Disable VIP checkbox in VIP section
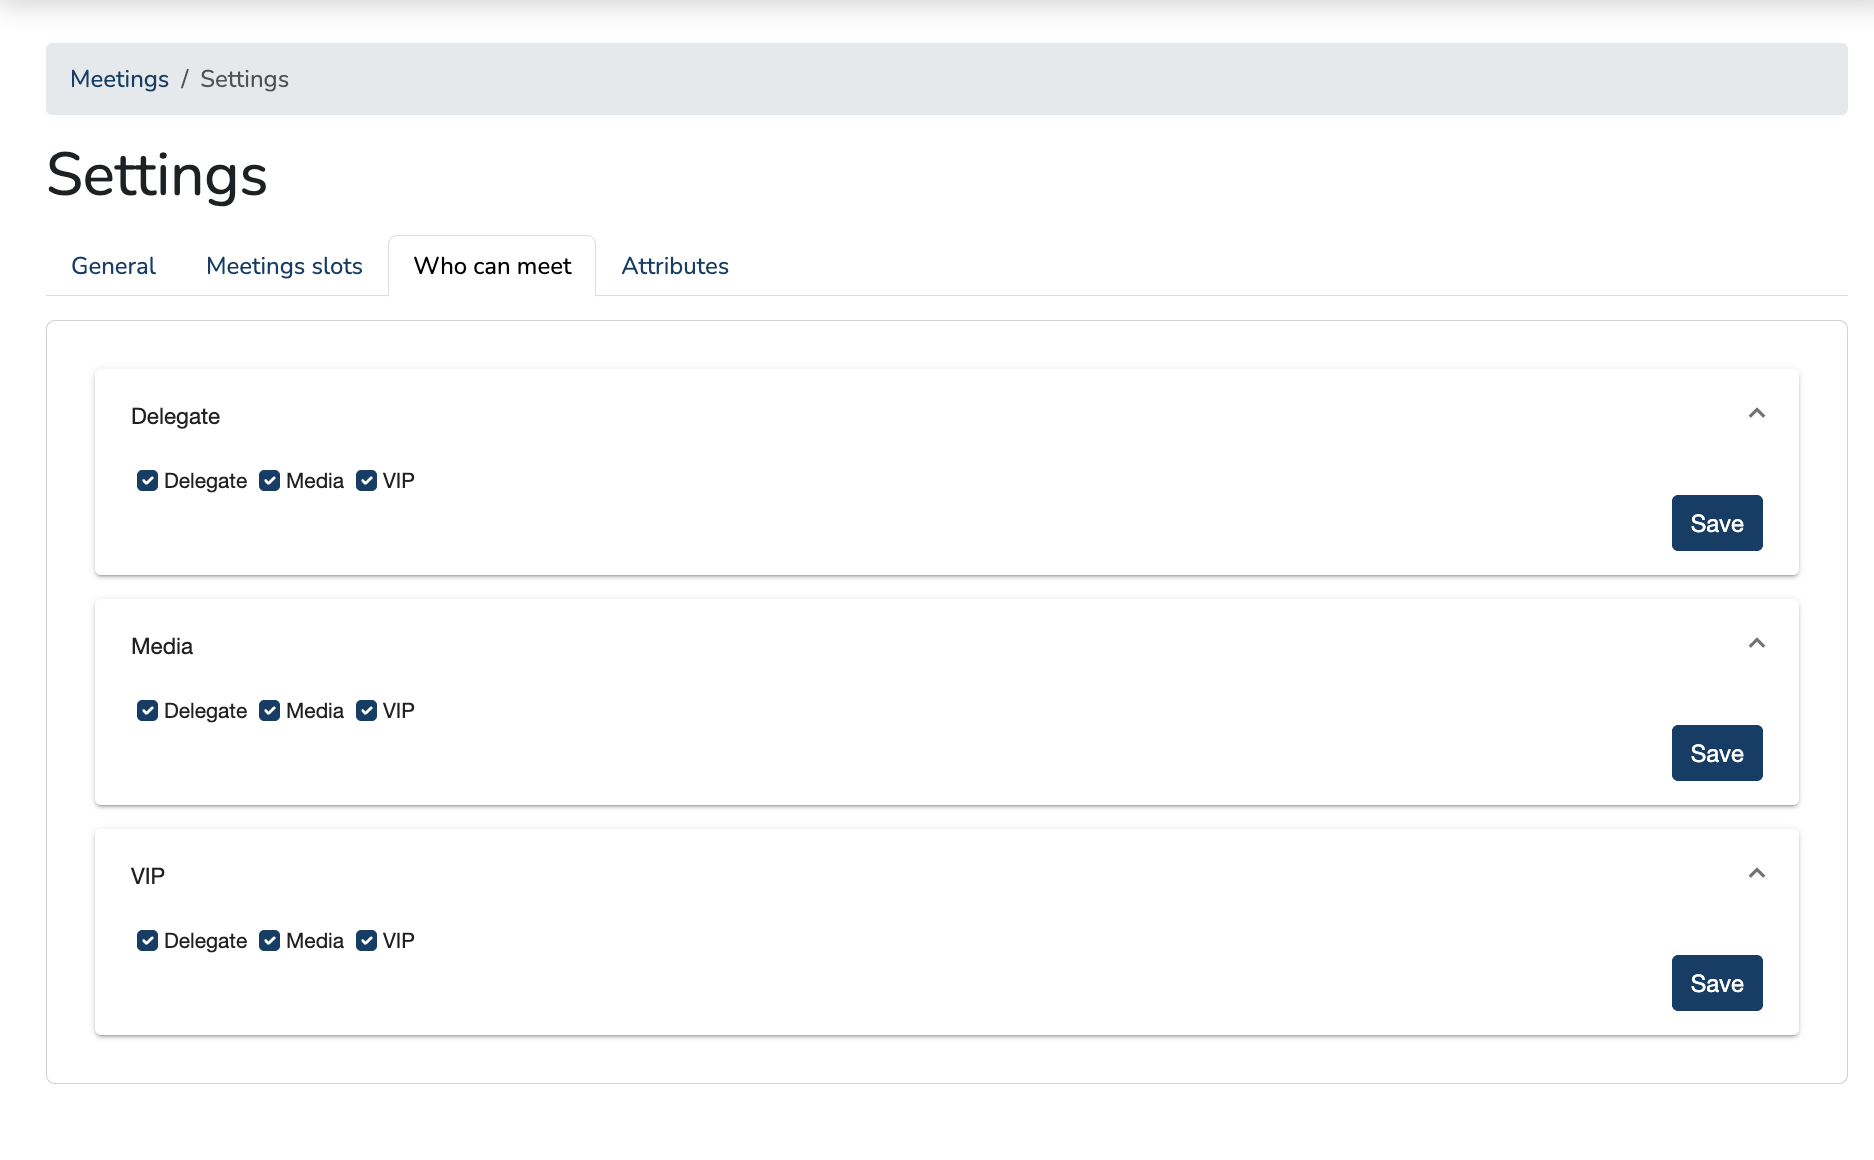The image size is (1874, 1160). pyautogui.click(x=366, y=941)
